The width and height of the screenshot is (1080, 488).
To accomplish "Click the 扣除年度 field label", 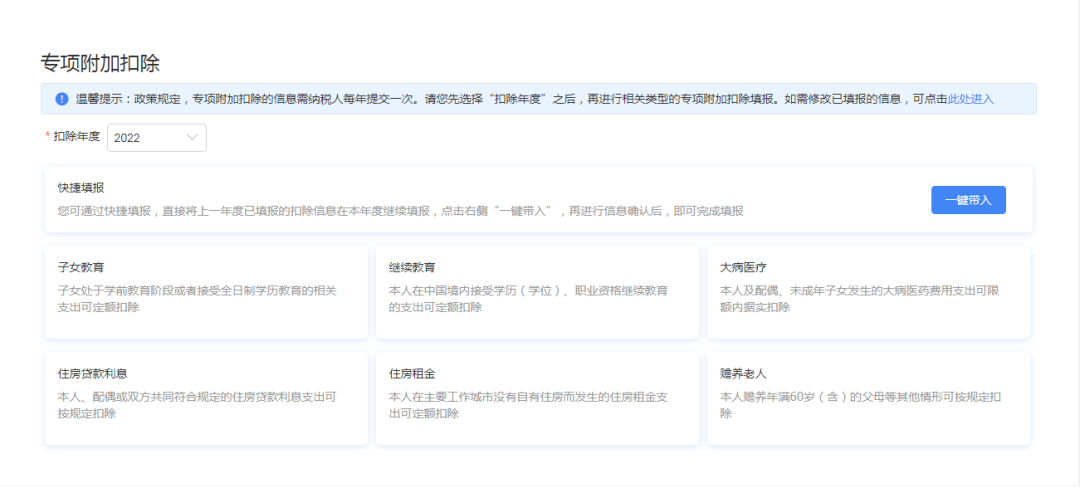I will click(76, 136).
